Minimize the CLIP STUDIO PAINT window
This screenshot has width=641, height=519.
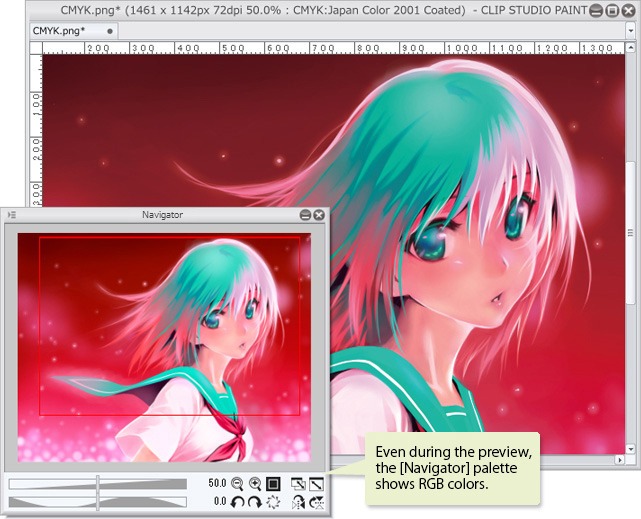[x=596, y=11]
